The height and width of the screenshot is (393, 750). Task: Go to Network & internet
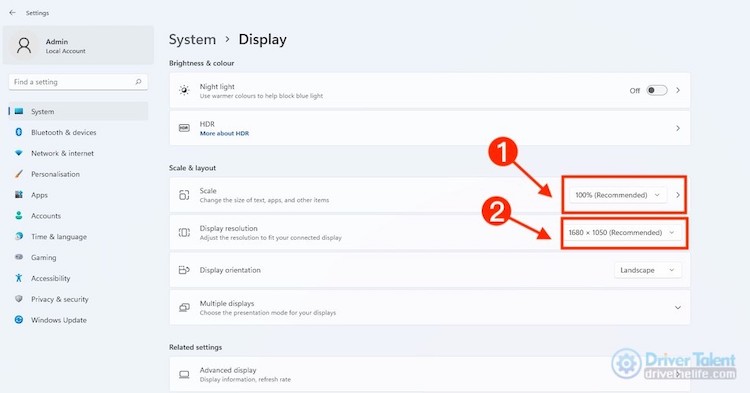[78, 153]
